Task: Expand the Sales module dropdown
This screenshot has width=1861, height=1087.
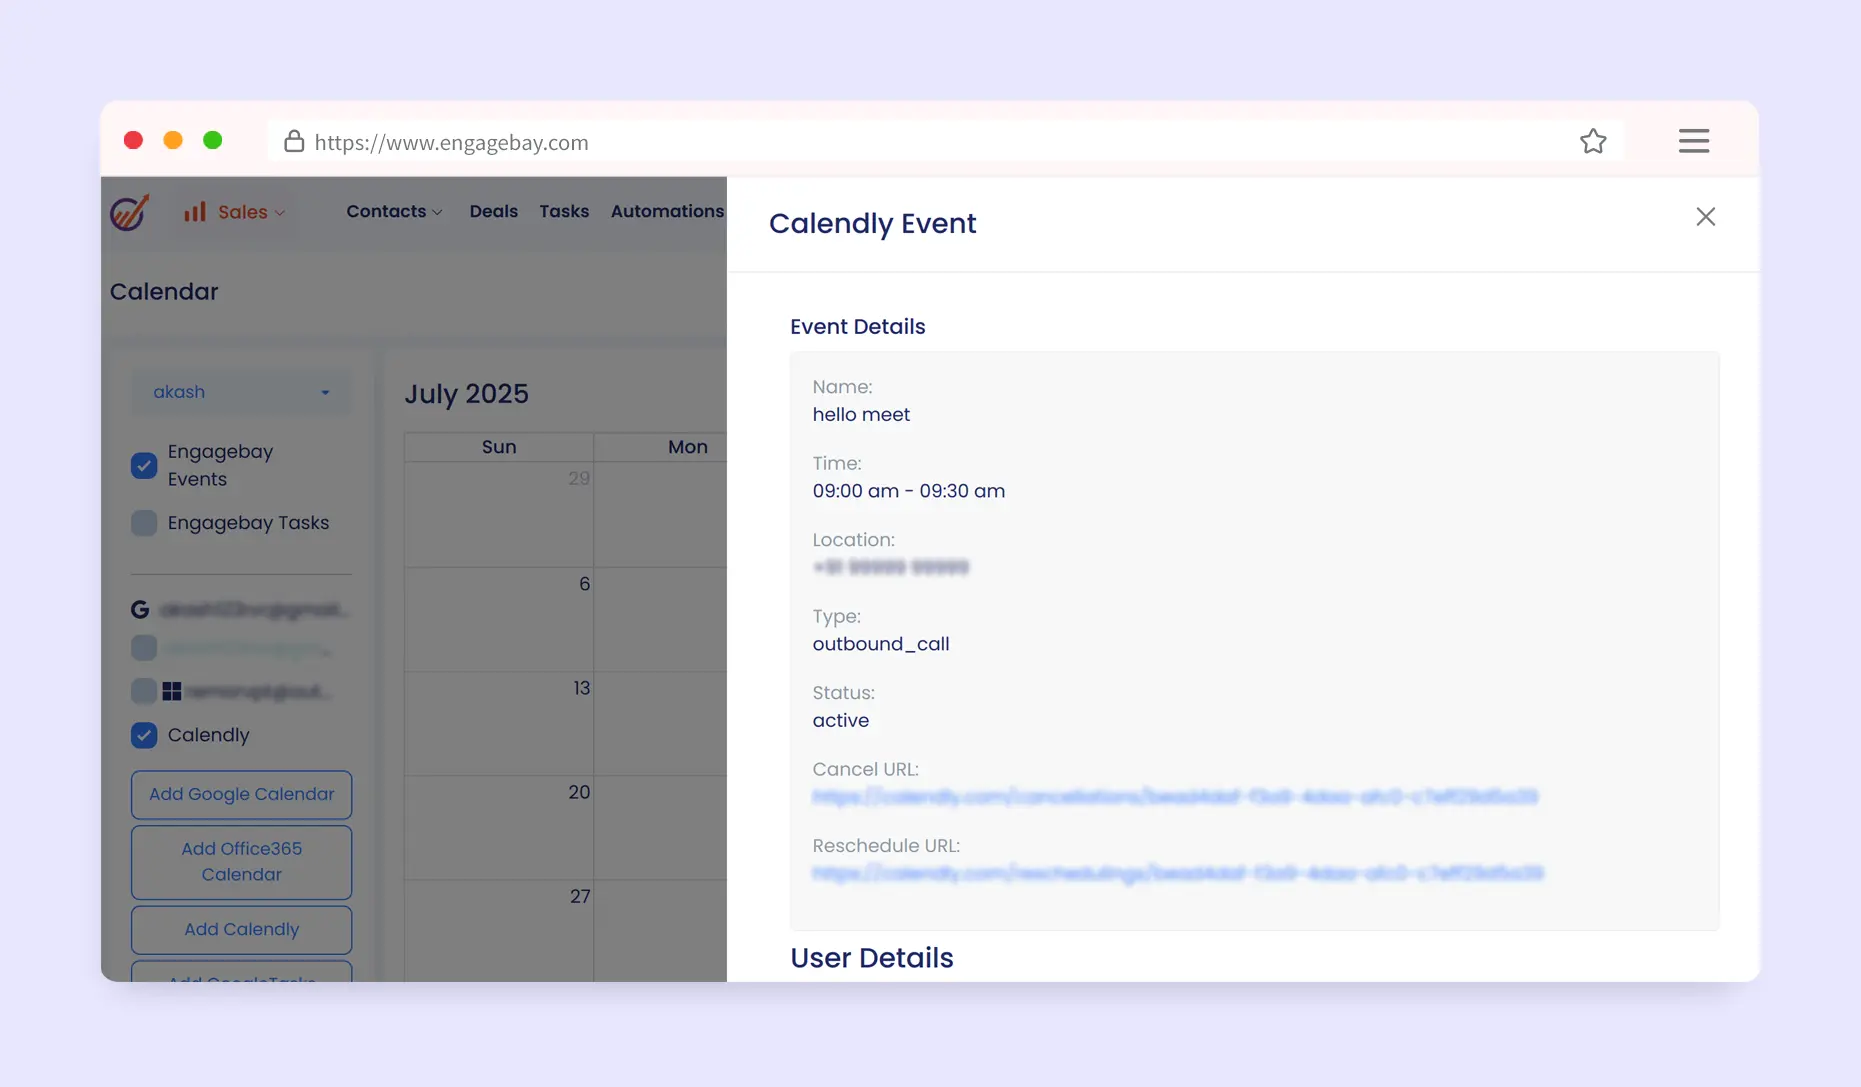Action: point(250,212)
